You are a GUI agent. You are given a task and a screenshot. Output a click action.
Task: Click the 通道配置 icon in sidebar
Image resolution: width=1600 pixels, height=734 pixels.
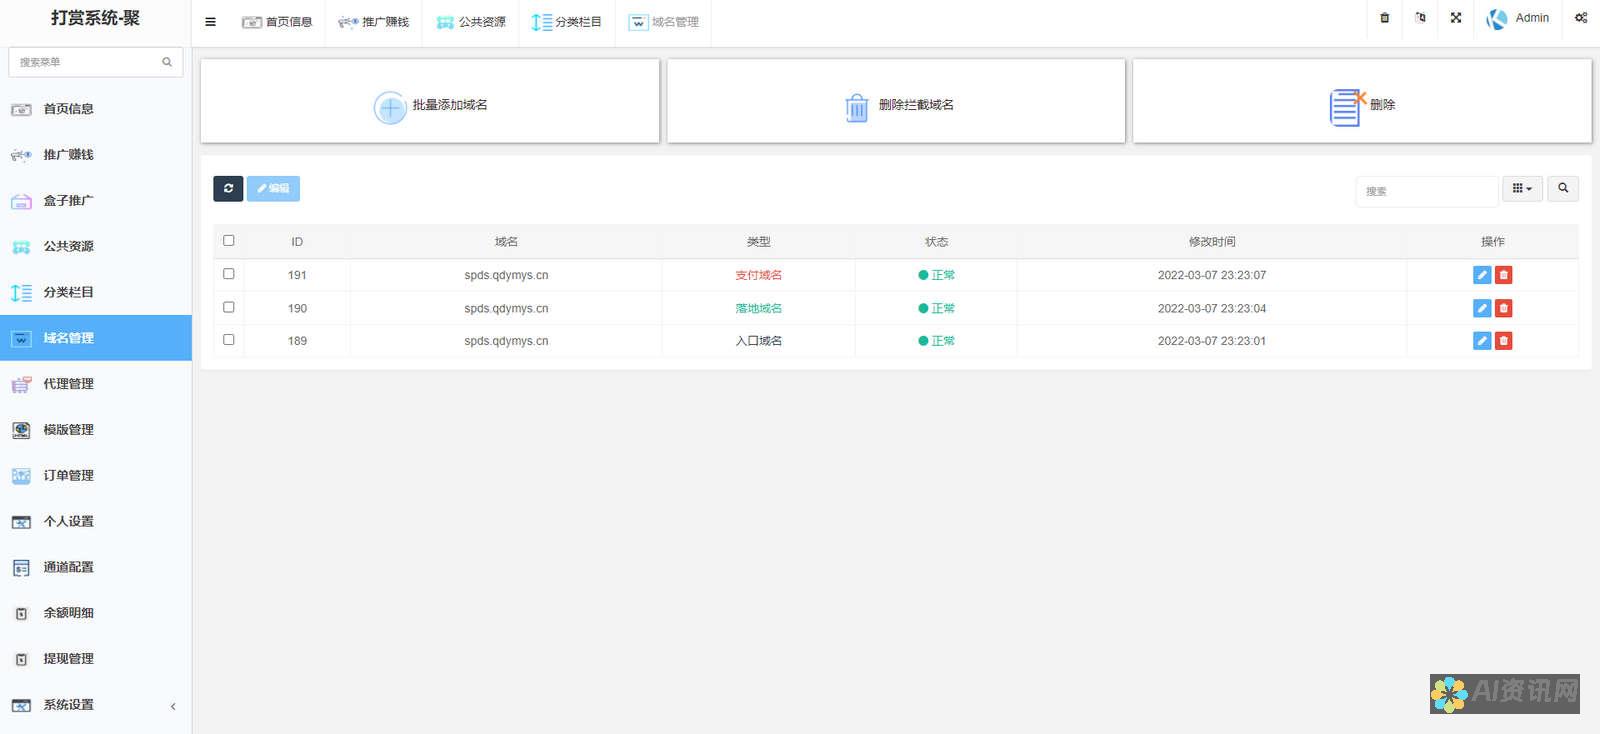click(x=21, y=568)
